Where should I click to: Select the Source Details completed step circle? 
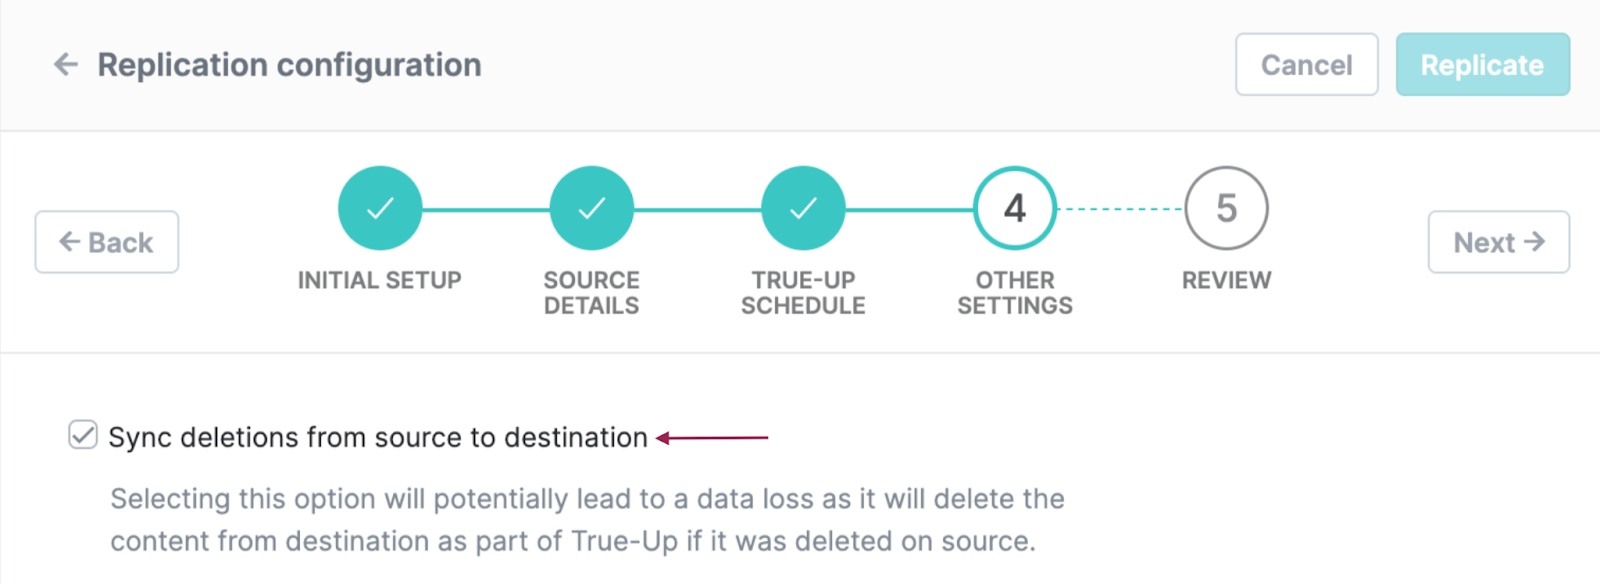click(x=592, y=208)
